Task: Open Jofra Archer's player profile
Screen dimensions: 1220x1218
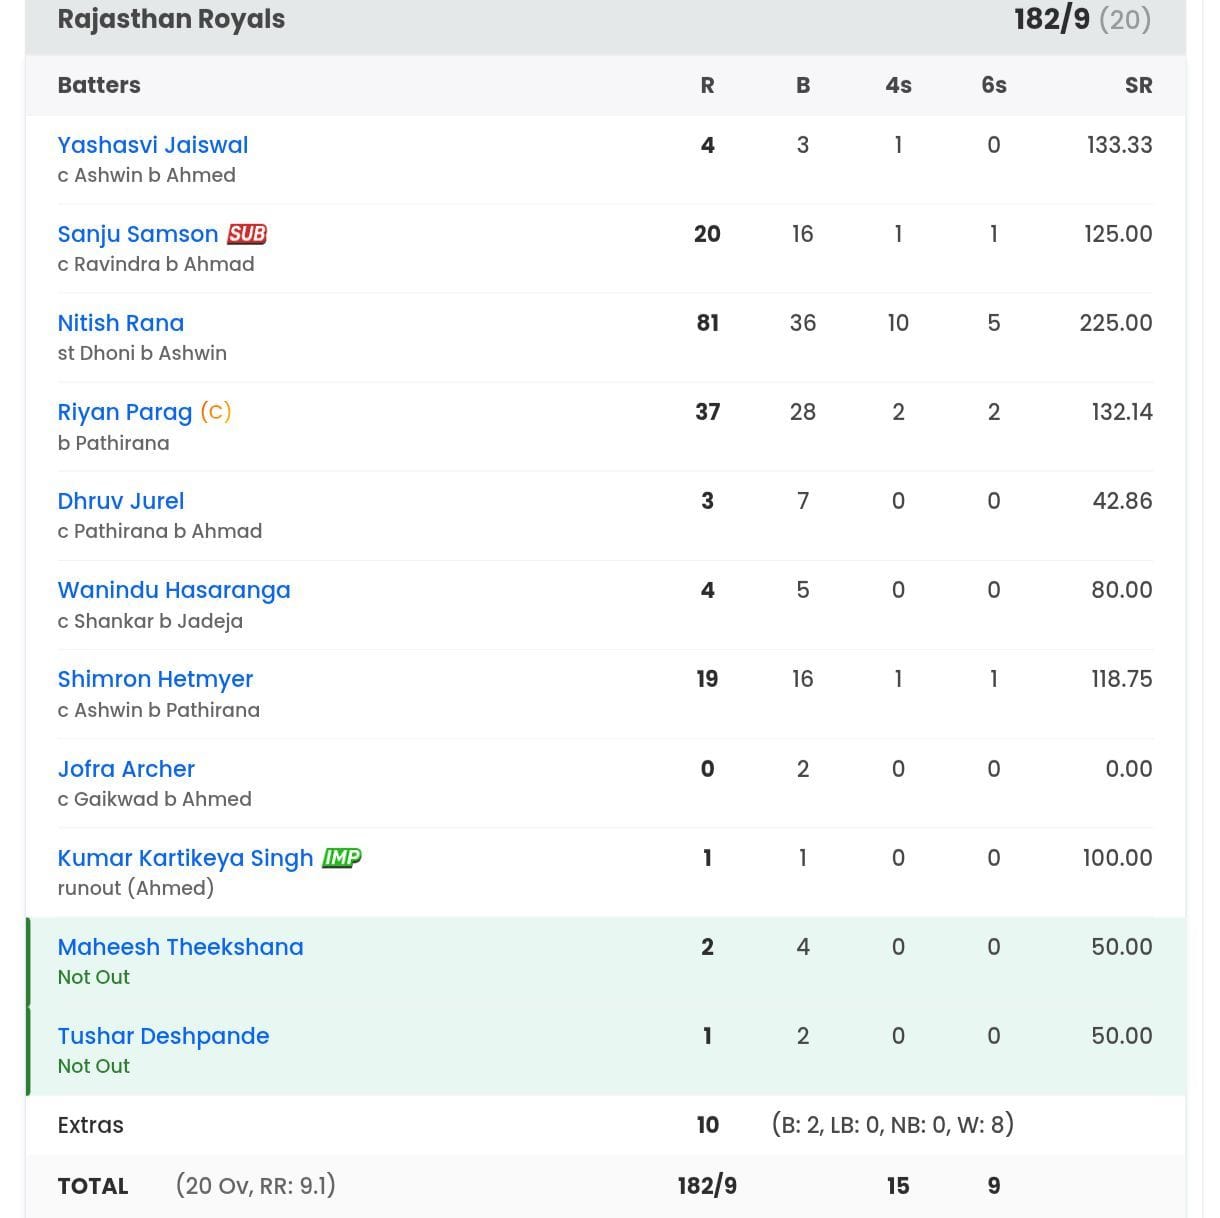Action: pos(126,769)
